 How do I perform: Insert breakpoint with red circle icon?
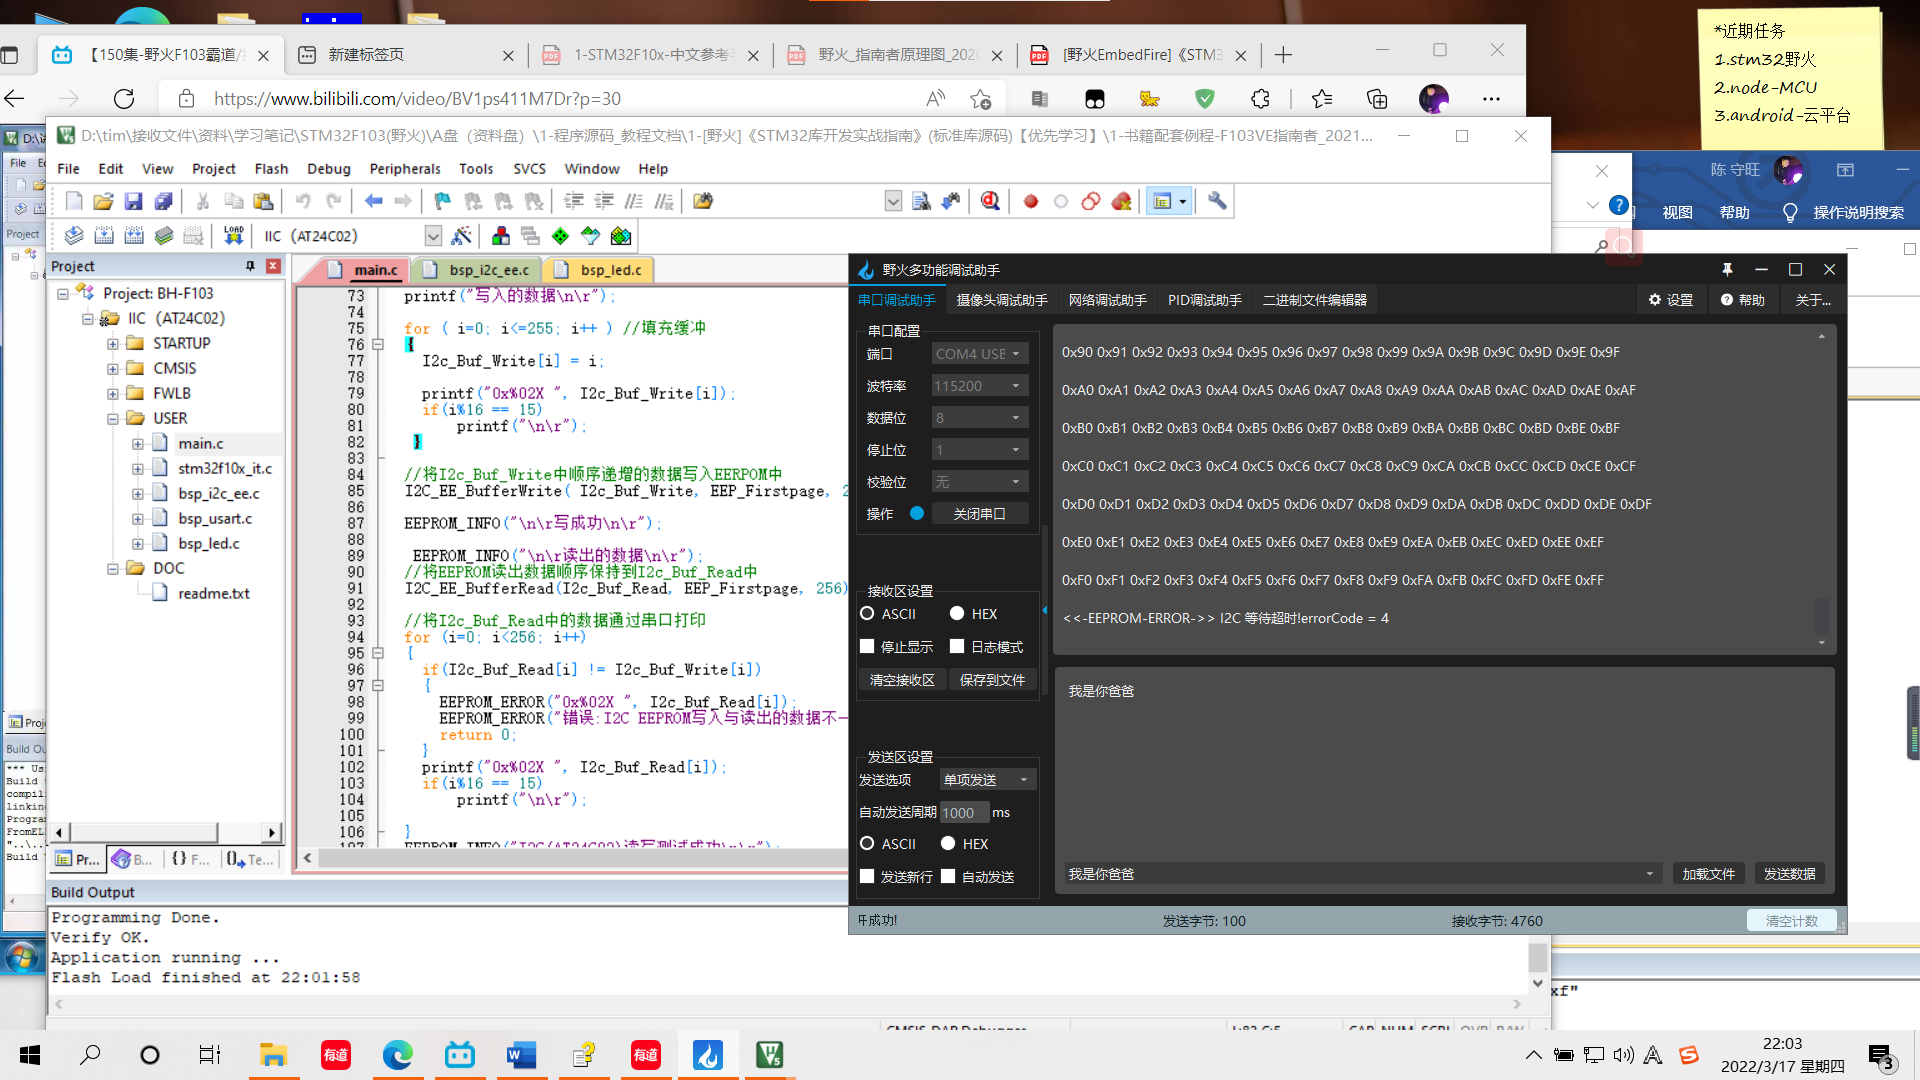point(1030,201)
